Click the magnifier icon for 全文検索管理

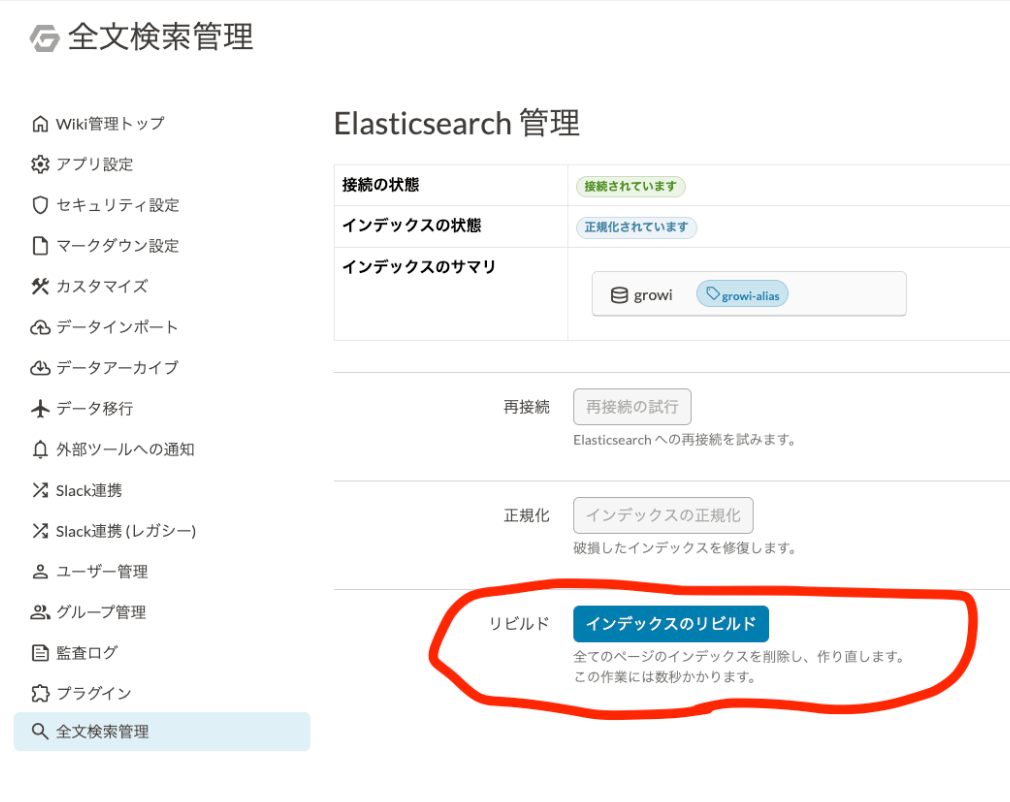click(x=40, y=731)
